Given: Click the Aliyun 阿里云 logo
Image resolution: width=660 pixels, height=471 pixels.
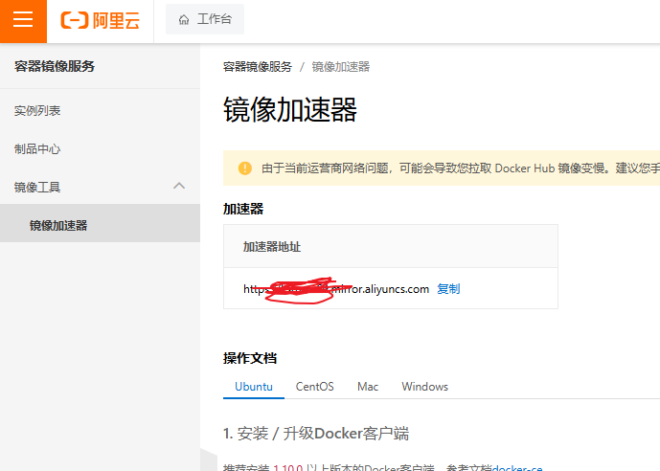Looking at the screenshot, I should tap(100, 20).
